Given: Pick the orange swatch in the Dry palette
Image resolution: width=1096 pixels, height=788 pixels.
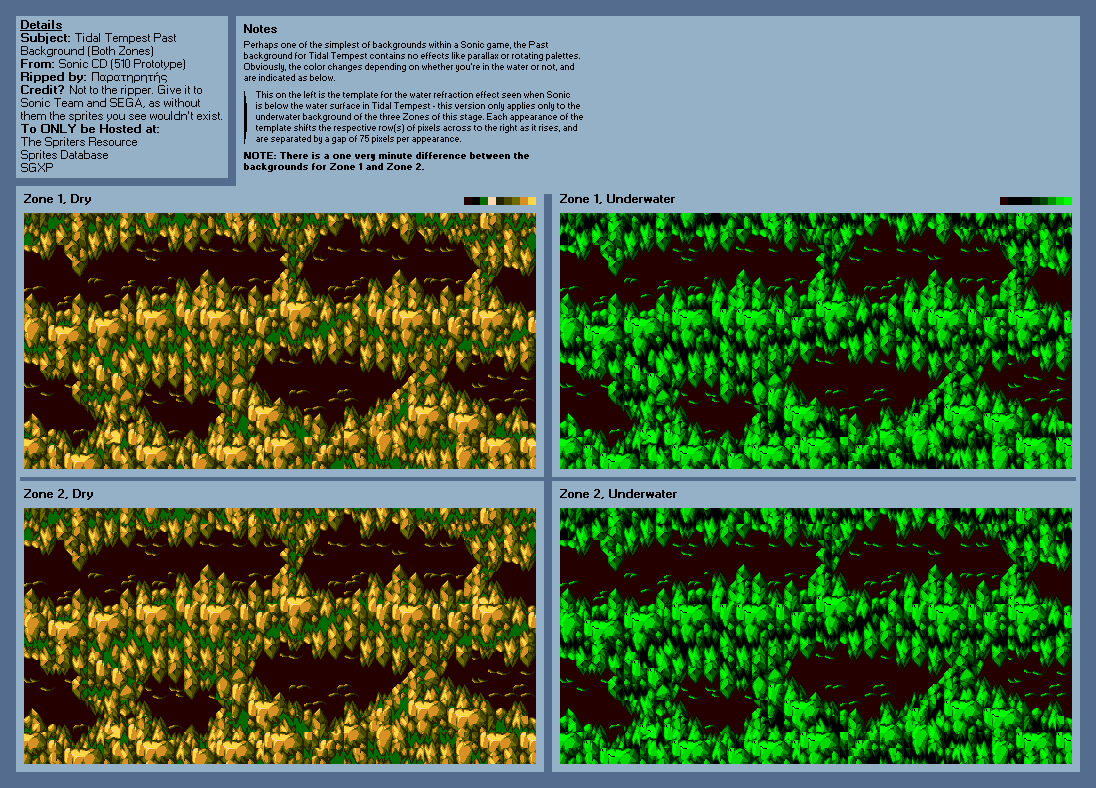Looking at the screenshot, I should click(x=524, y=201).
